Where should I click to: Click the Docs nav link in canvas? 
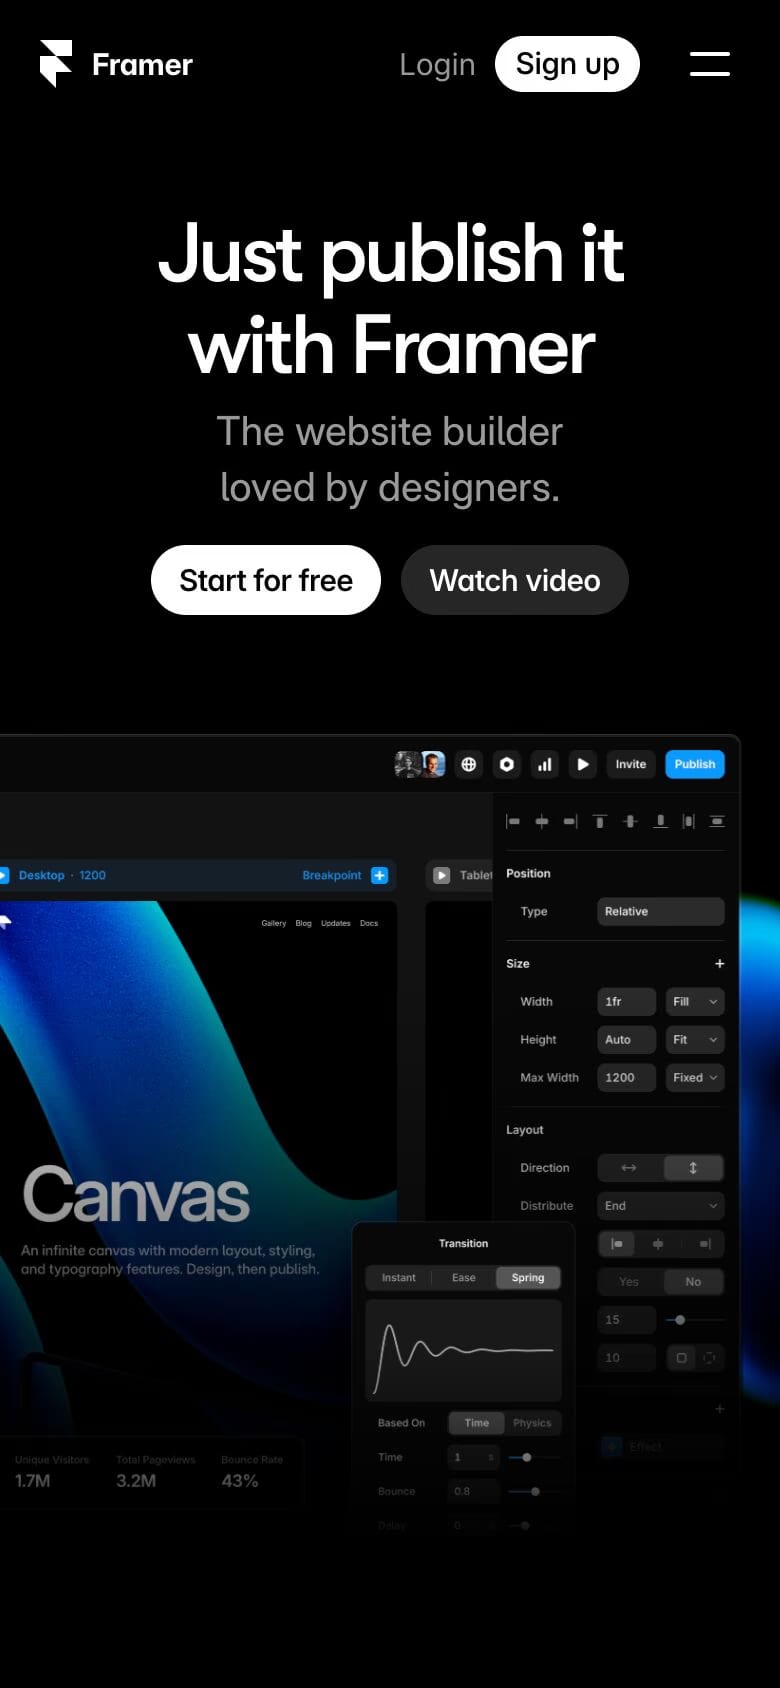point(369,923)
